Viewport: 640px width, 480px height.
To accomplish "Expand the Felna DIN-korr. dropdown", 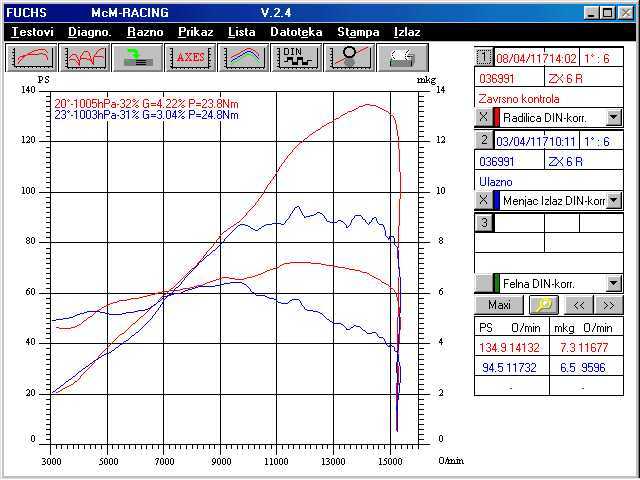I will [x=614, y=283].
